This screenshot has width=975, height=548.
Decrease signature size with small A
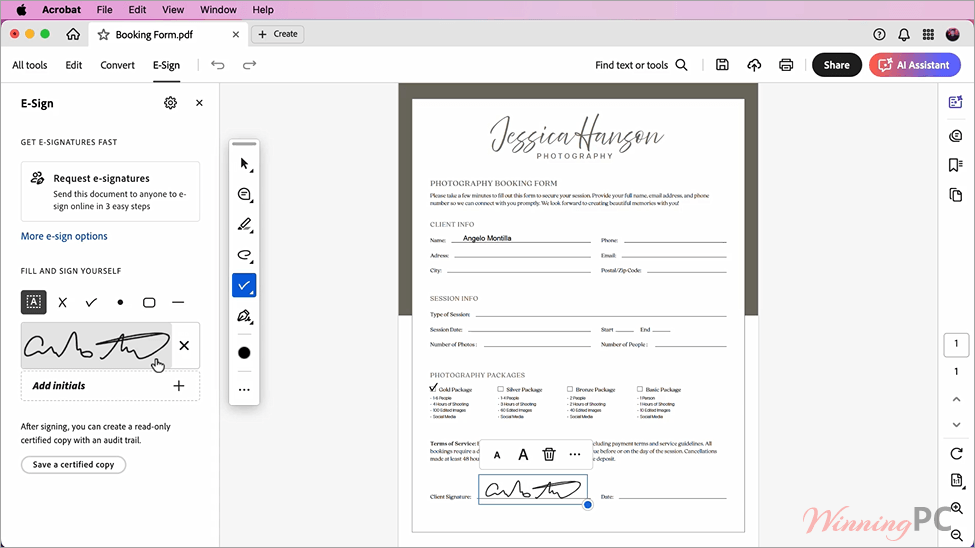click(x=497, y=455)
